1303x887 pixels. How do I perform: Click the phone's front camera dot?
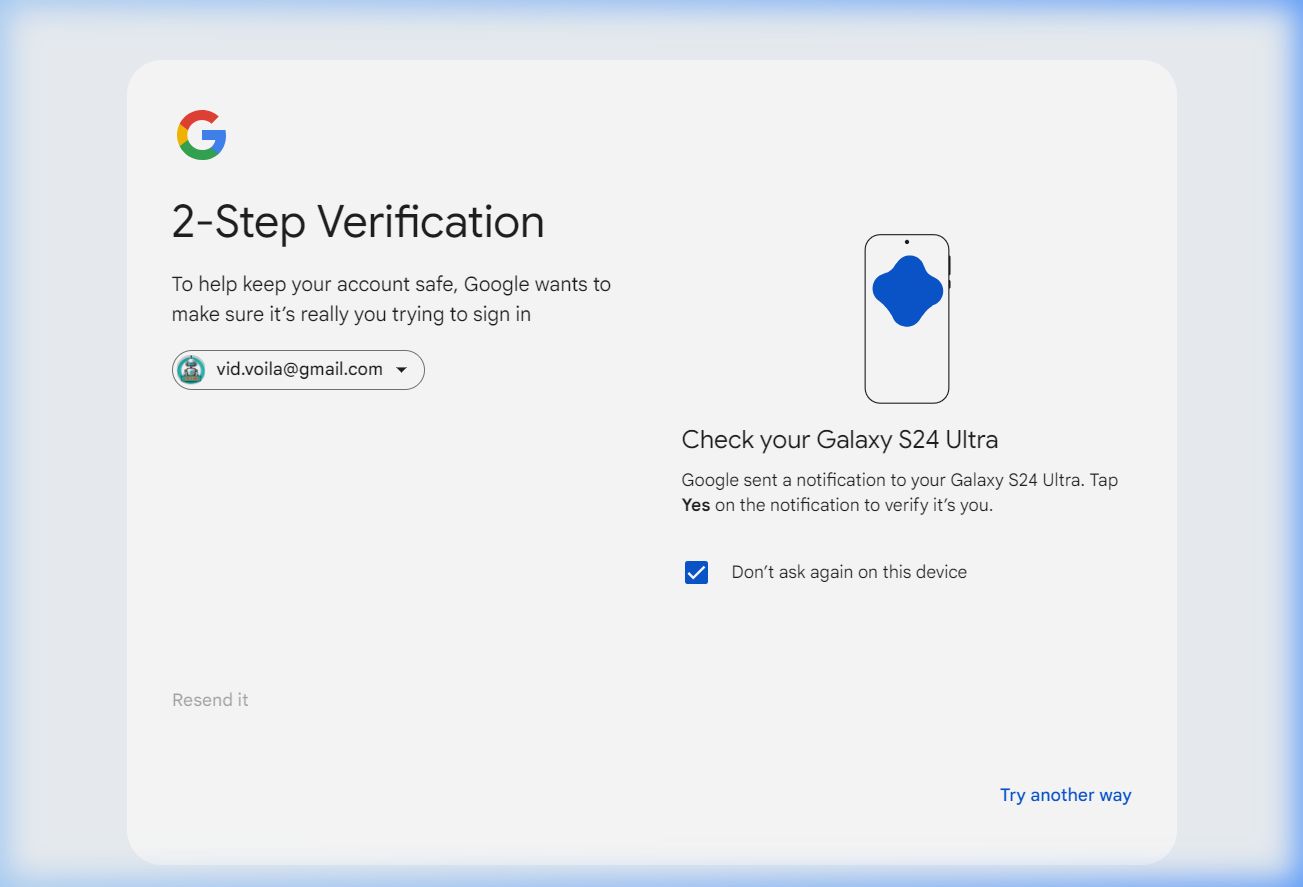point(906,242)
